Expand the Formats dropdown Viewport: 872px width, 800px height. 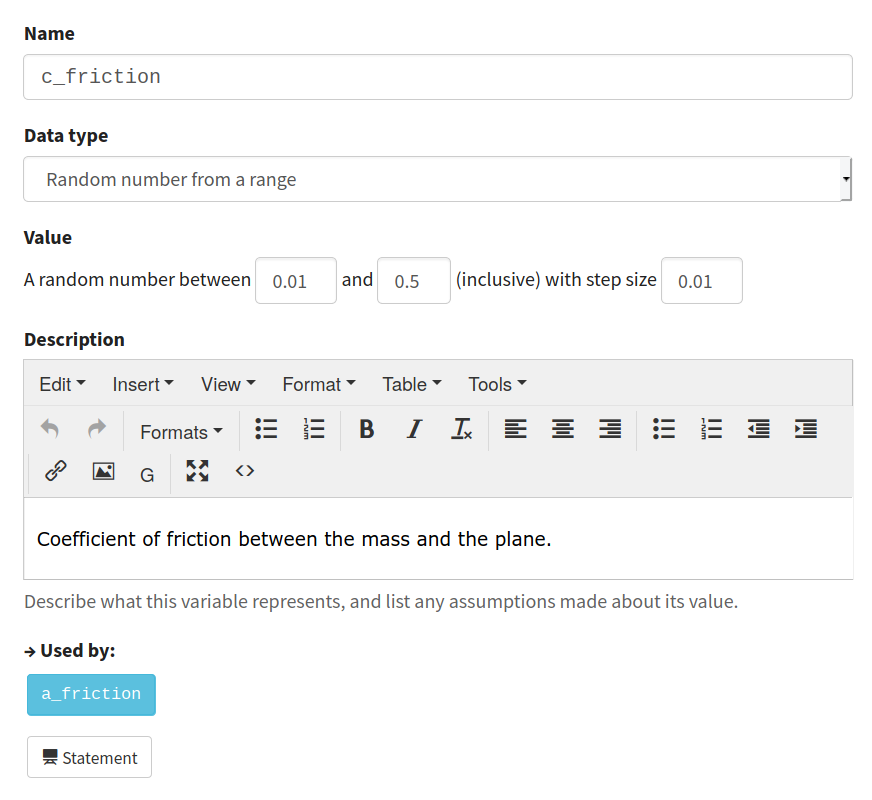click(x=181, y=432)
